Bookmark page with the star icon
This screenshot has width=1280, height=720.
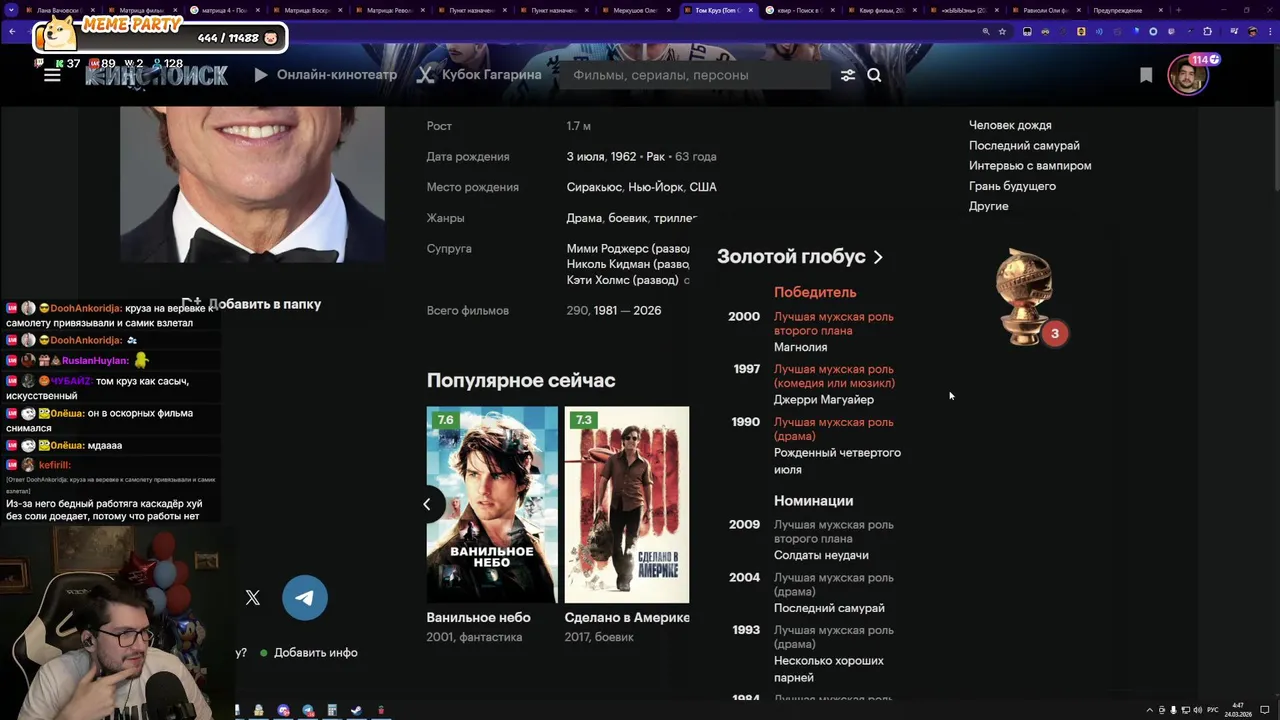pos(1002,31)
